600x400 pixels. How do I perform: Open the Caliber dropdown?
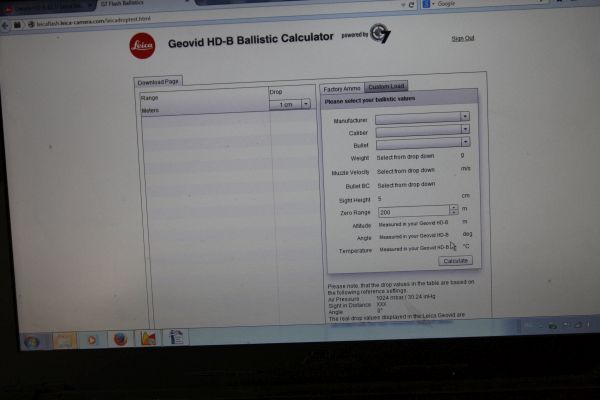point(423,131)
